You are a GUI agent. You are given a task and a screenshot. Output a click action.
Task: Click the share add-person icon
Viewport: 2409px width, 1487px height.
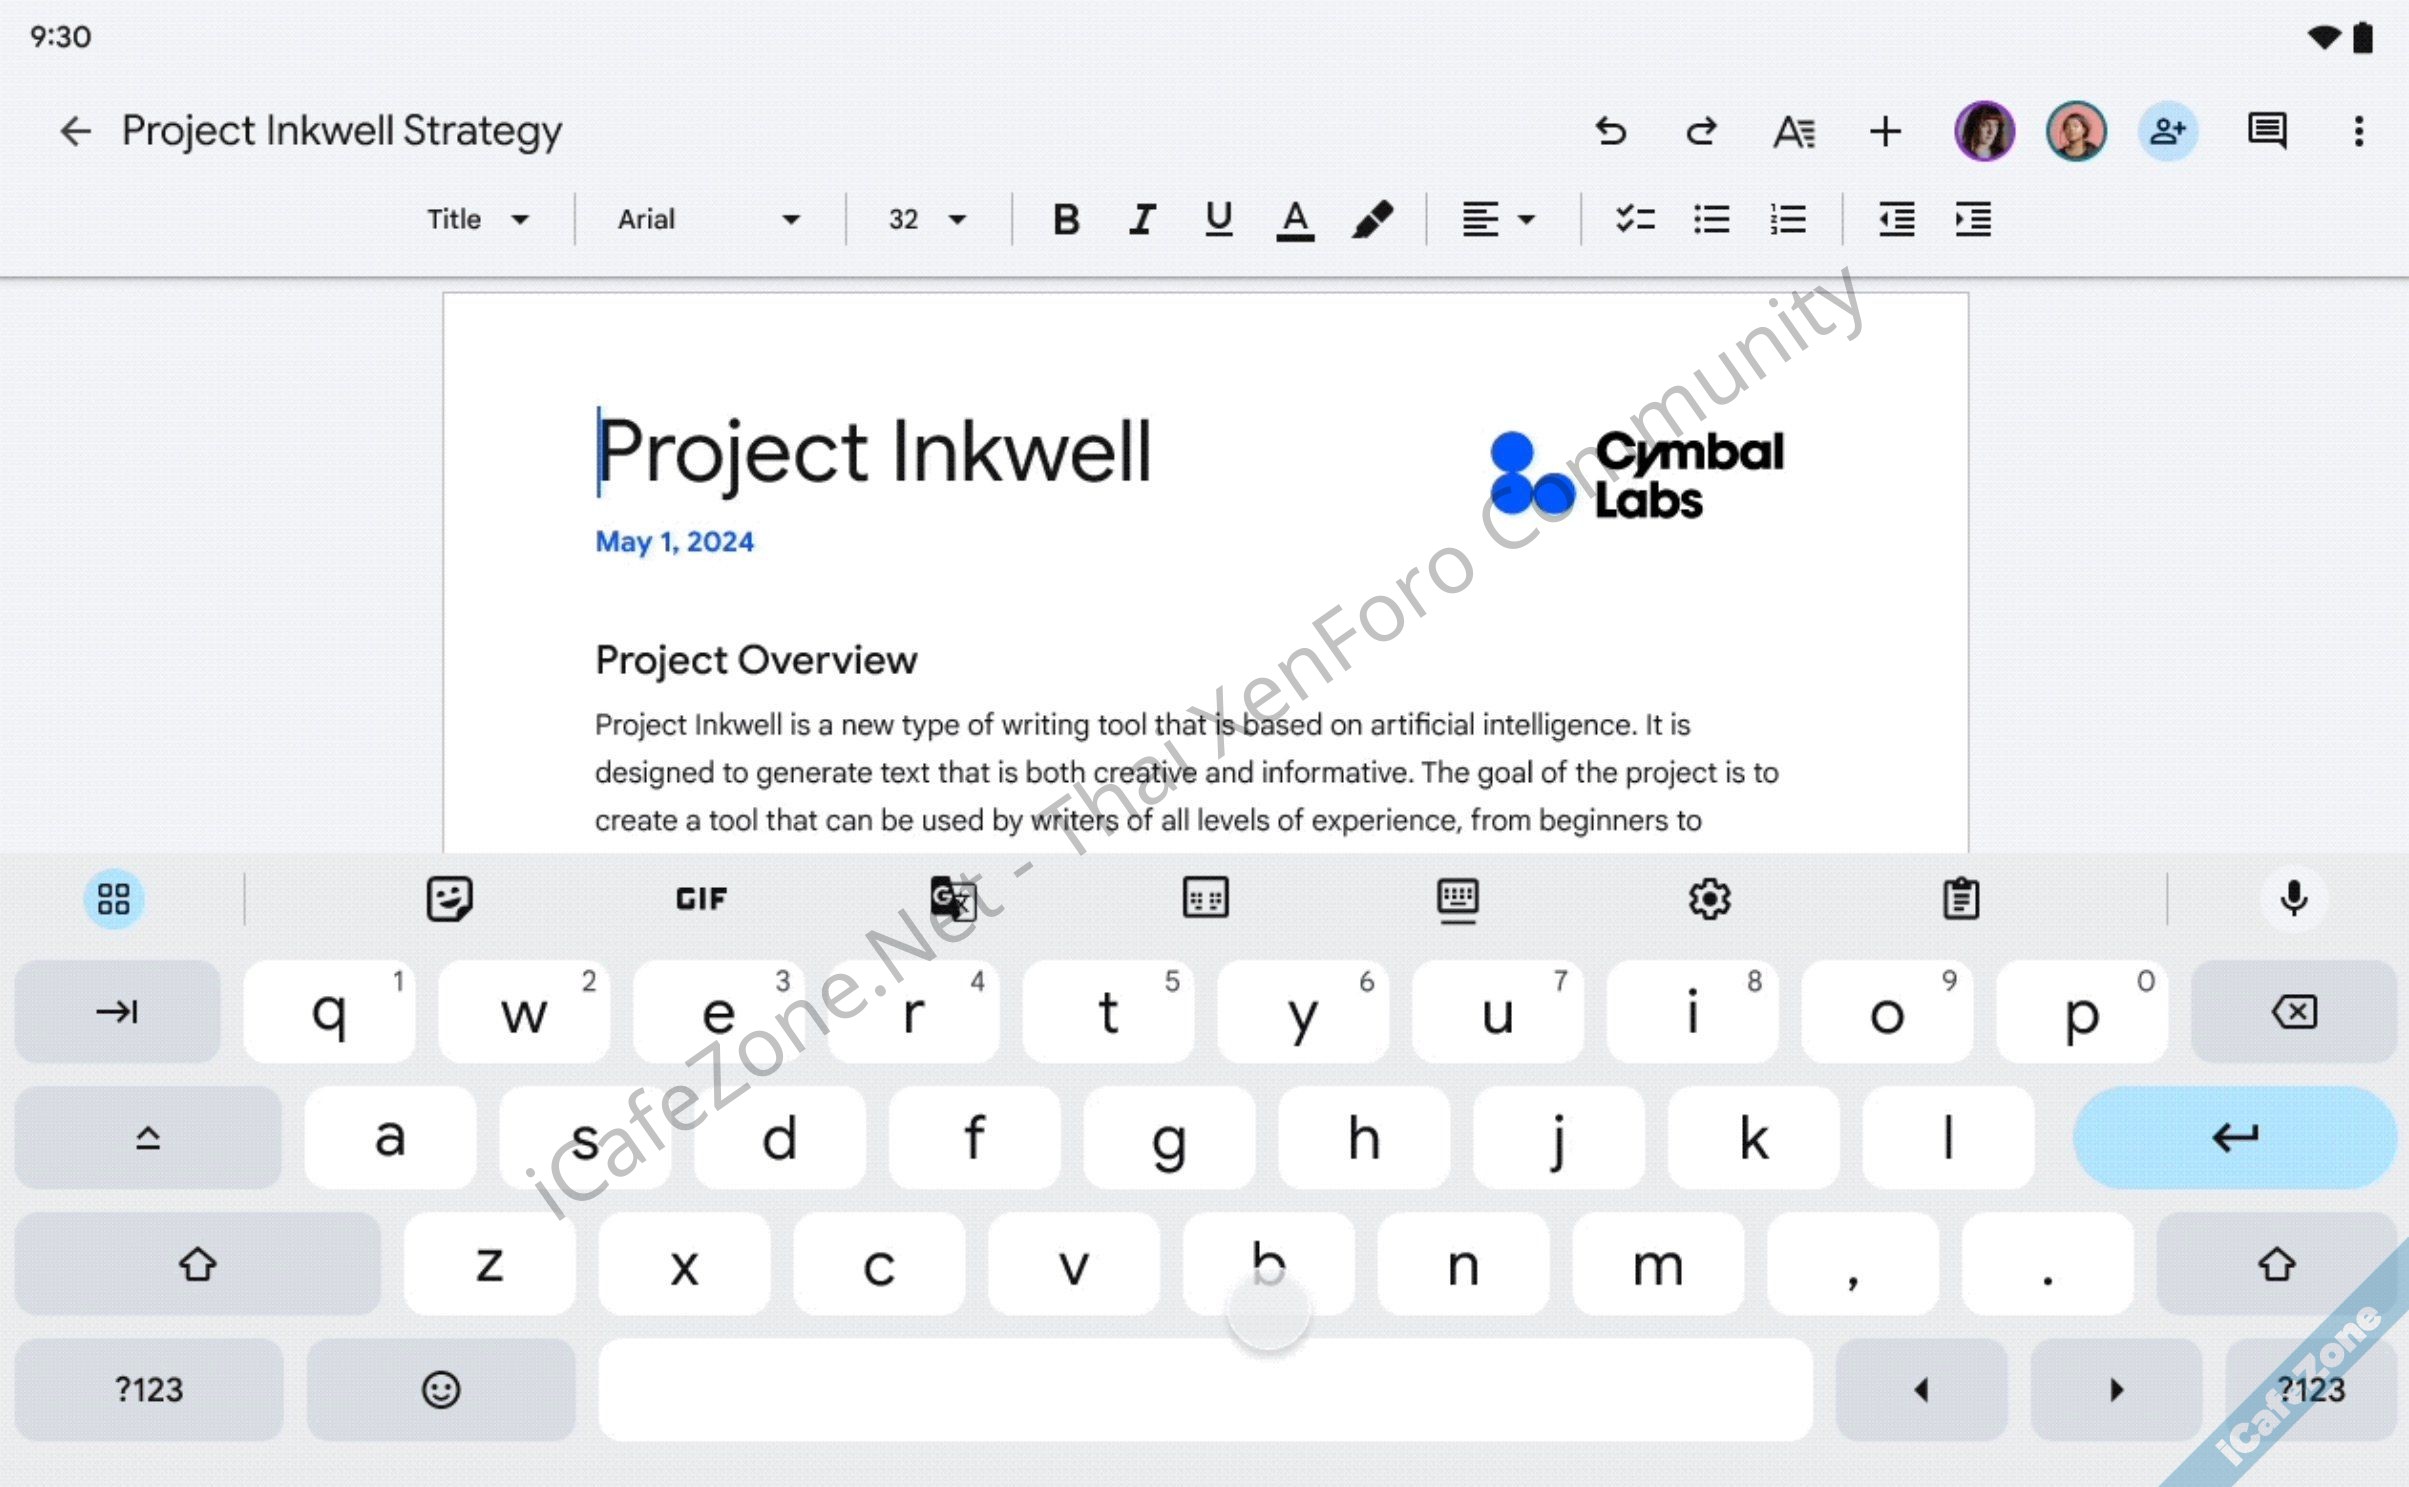tap(2168, 131)
